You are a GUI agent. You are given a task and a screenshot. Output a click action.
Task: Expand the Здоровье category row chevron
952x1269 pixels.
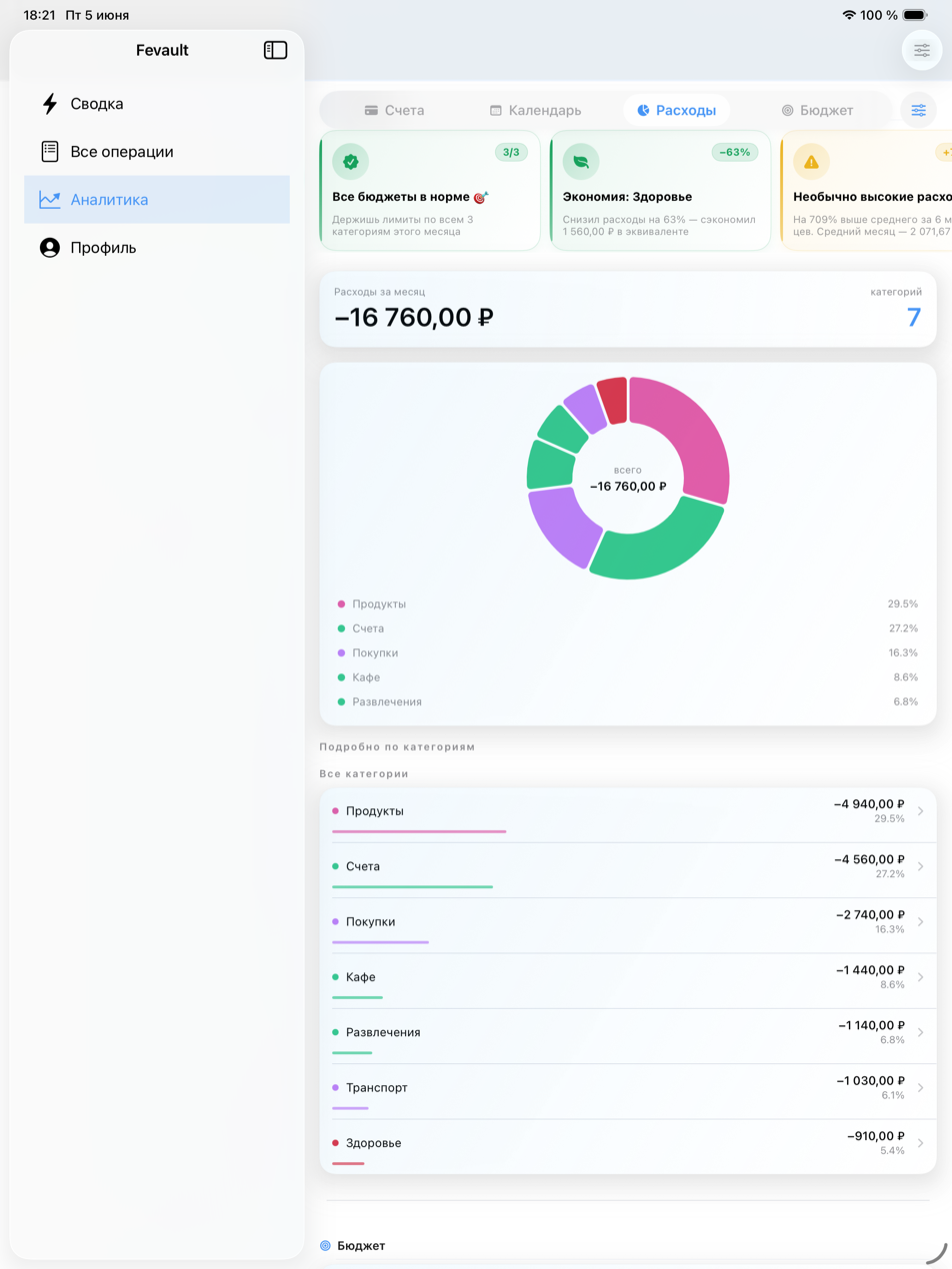click(x=920, y=1143)
